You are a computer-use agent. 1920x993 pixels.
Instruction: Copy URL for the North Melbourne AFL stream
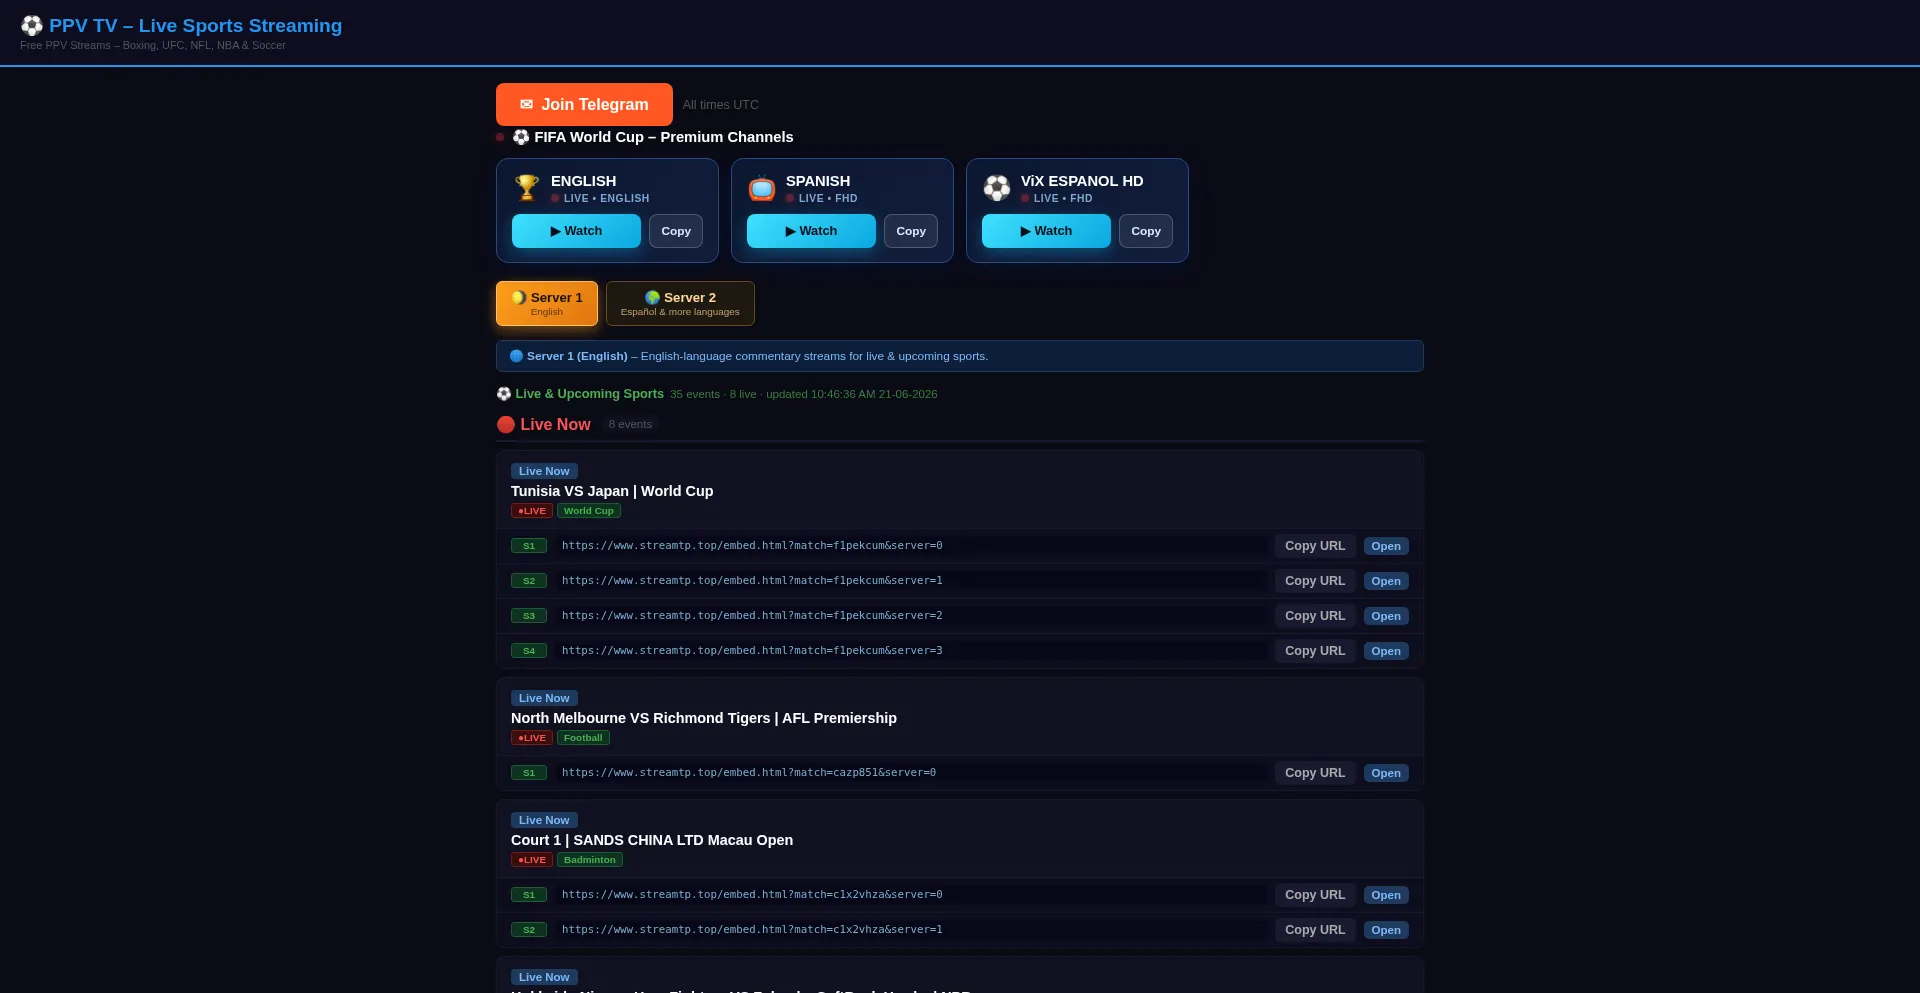coord(1315,773)
